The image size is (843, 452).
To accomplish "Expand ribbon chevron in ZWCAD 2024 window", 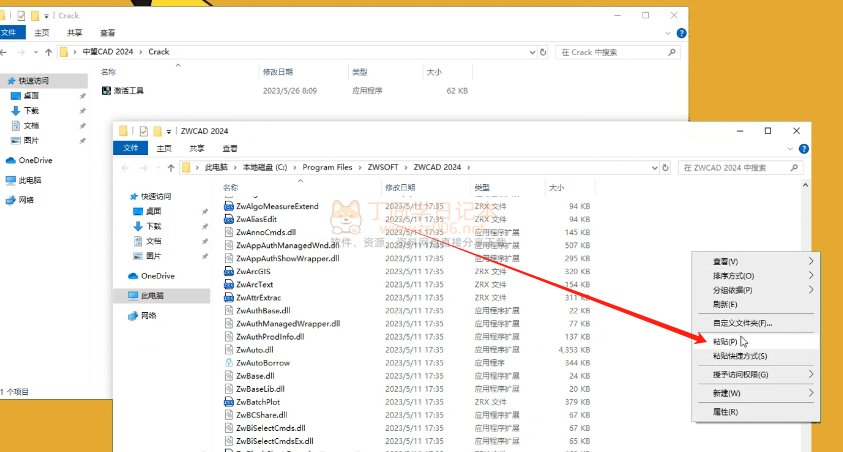I will click(x=790, y=149).
